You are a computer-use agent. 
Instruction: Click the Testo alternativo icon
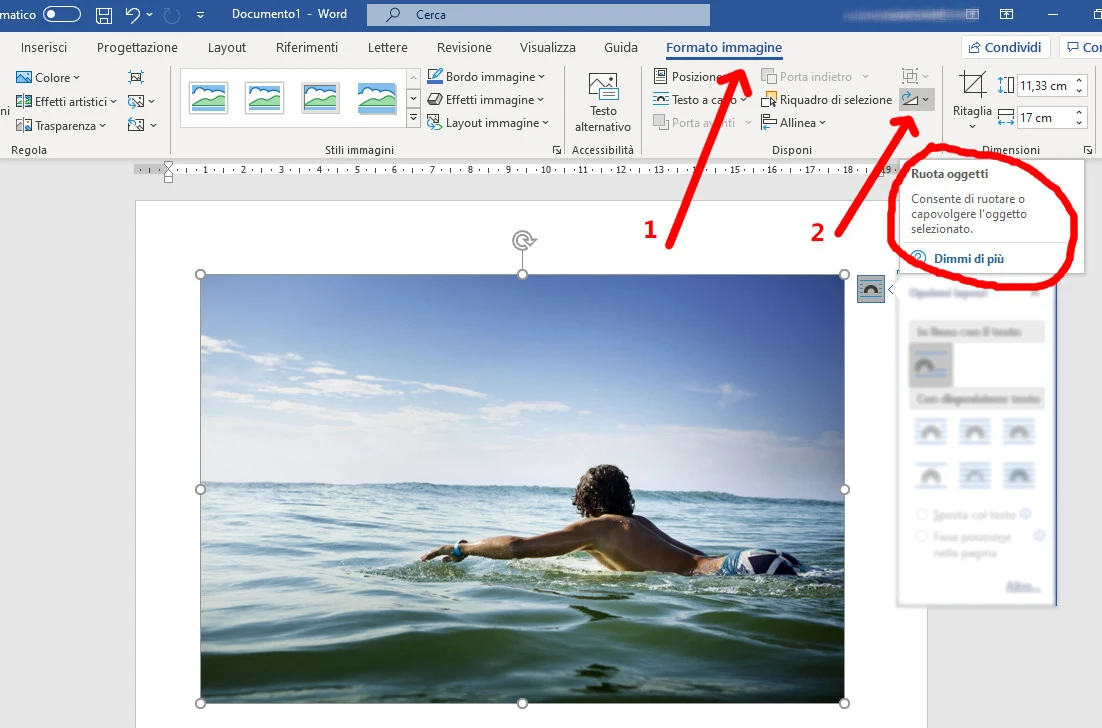click(603, 88)
